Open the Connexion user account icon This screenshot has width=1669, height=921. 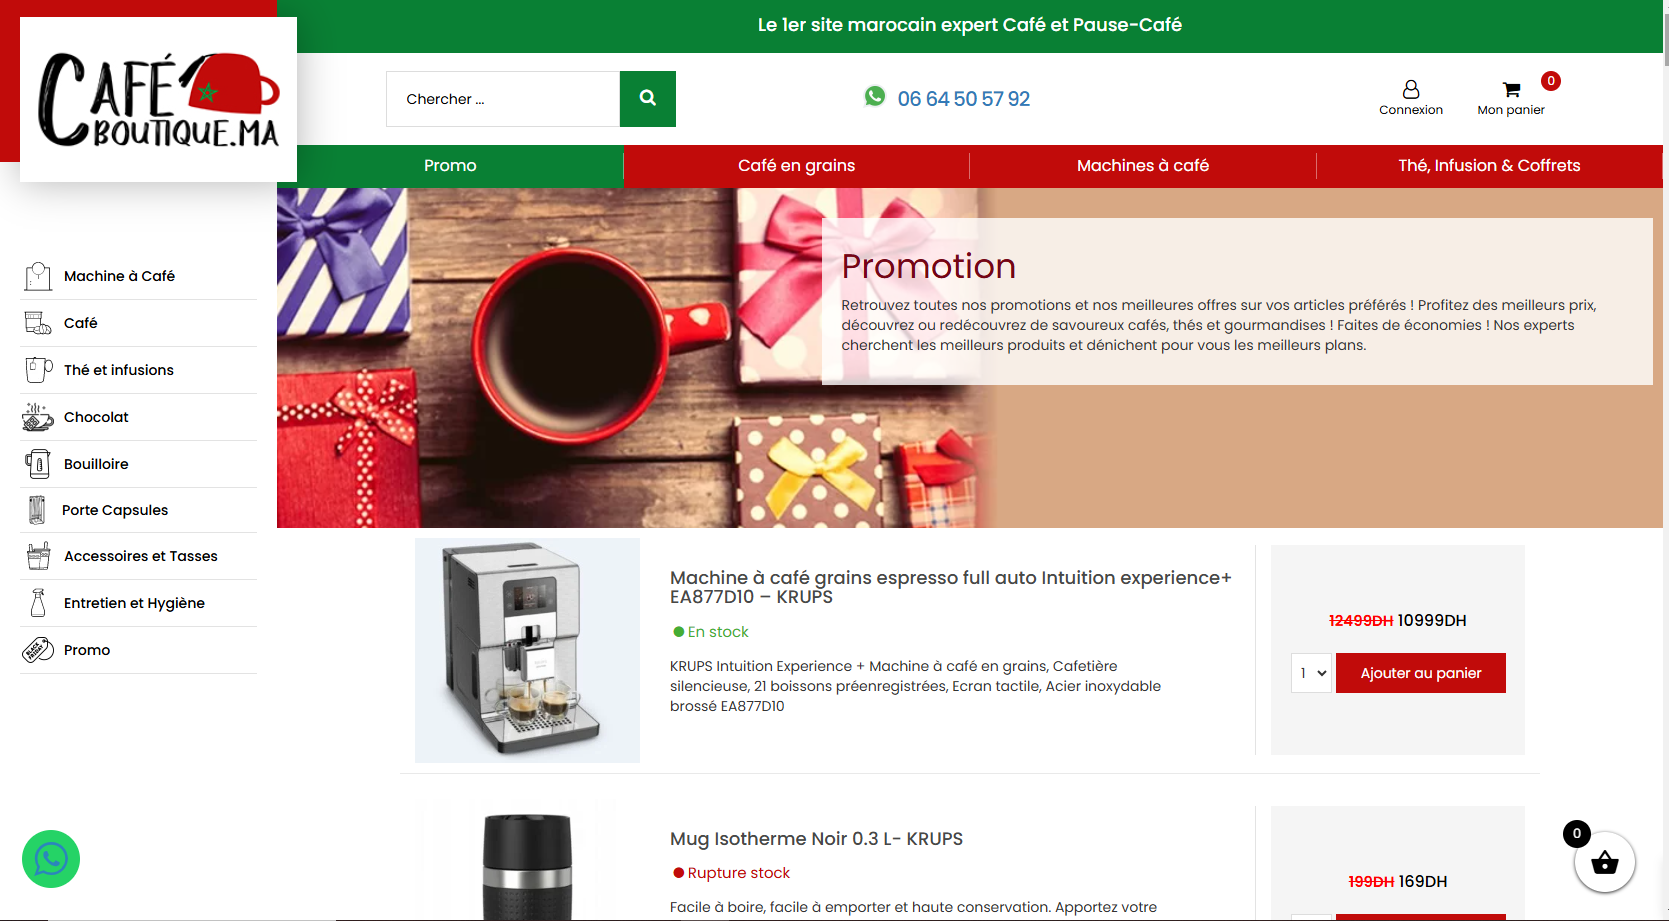point(1410,90)
